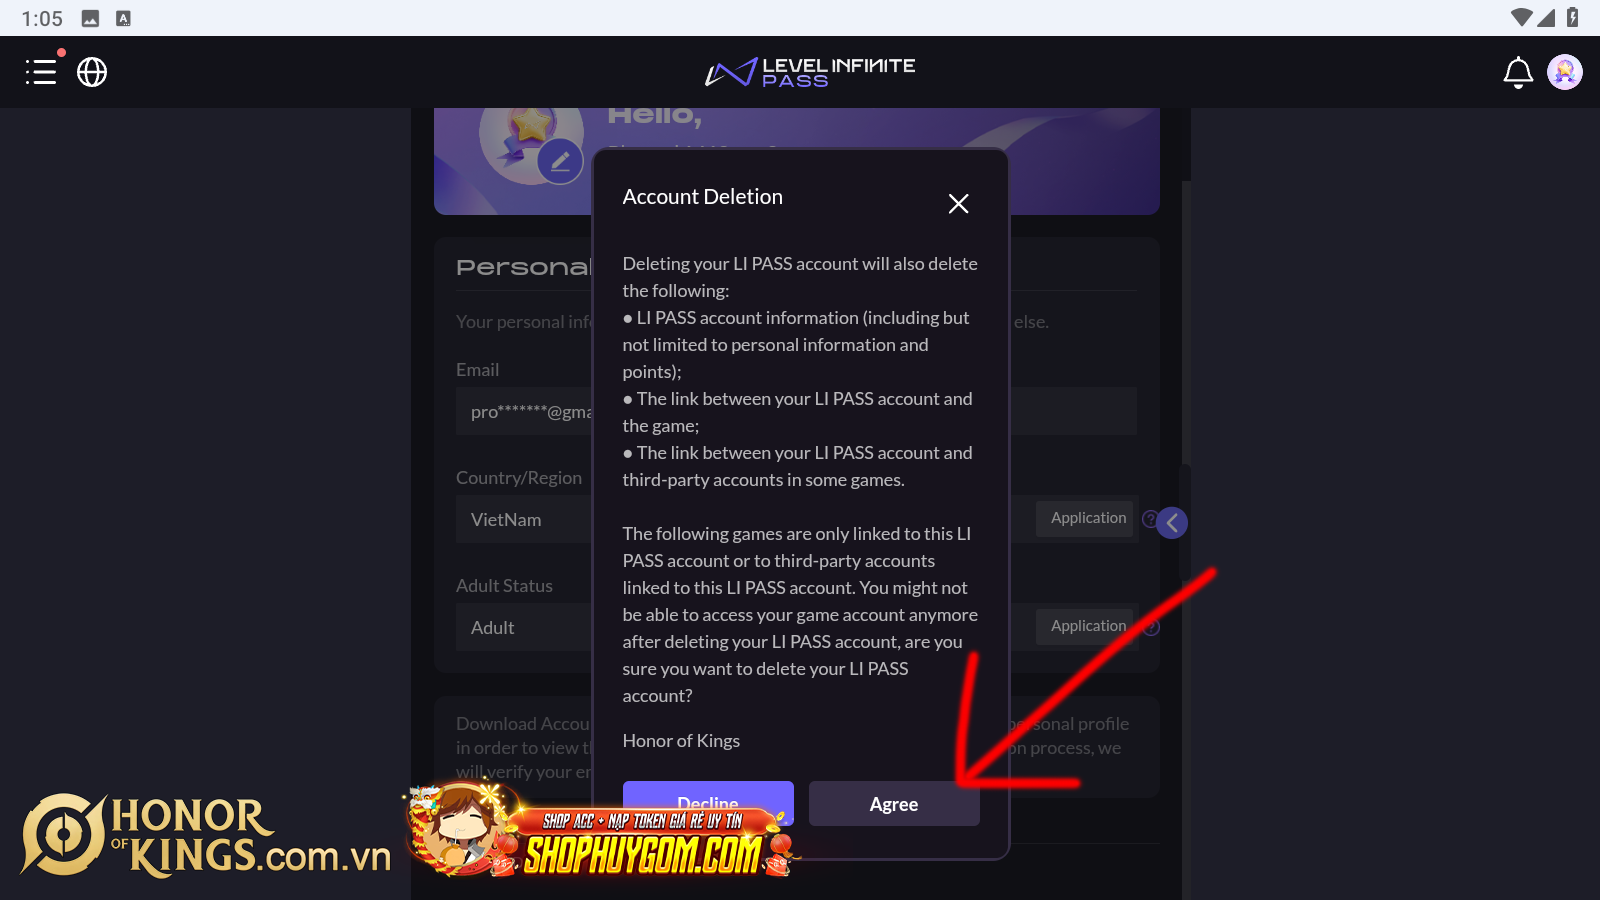The height and width of the screenshot is (900, 1600).
Task: Open the language globe selector
Action: (92, 72)
